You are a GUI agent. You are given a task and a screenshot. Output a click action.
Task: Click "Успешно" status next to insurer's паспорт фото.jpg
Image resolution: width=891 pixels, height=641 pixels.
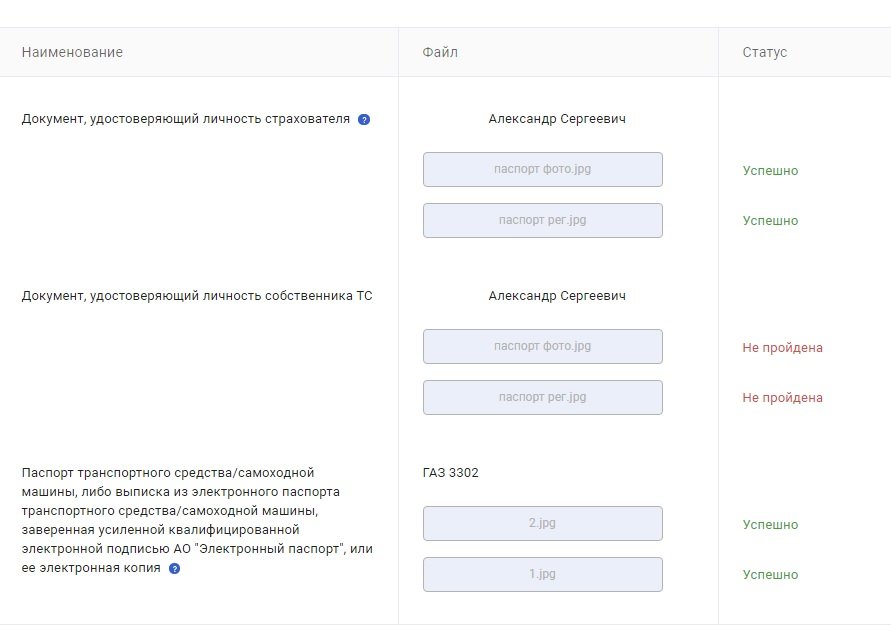tap(770, 170)
